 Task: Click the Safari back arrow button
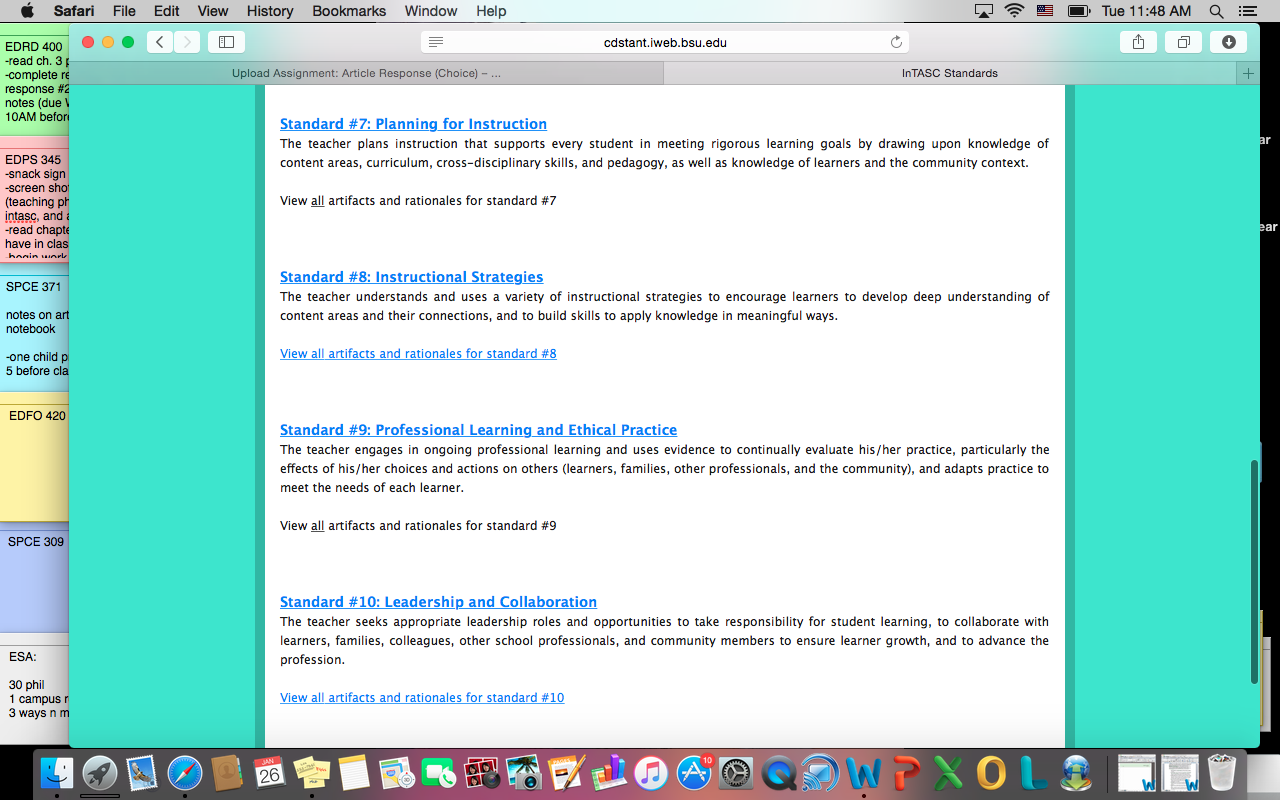160,42
